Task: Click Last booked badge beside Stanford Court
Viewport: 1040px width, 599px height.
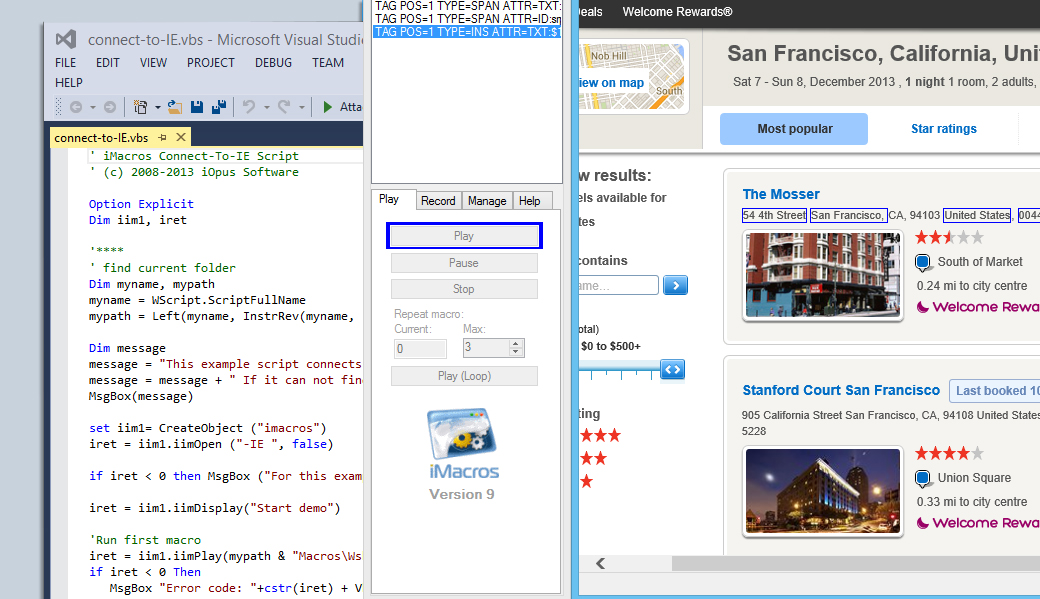Action: pyautogui.click(x=995, y=391)
